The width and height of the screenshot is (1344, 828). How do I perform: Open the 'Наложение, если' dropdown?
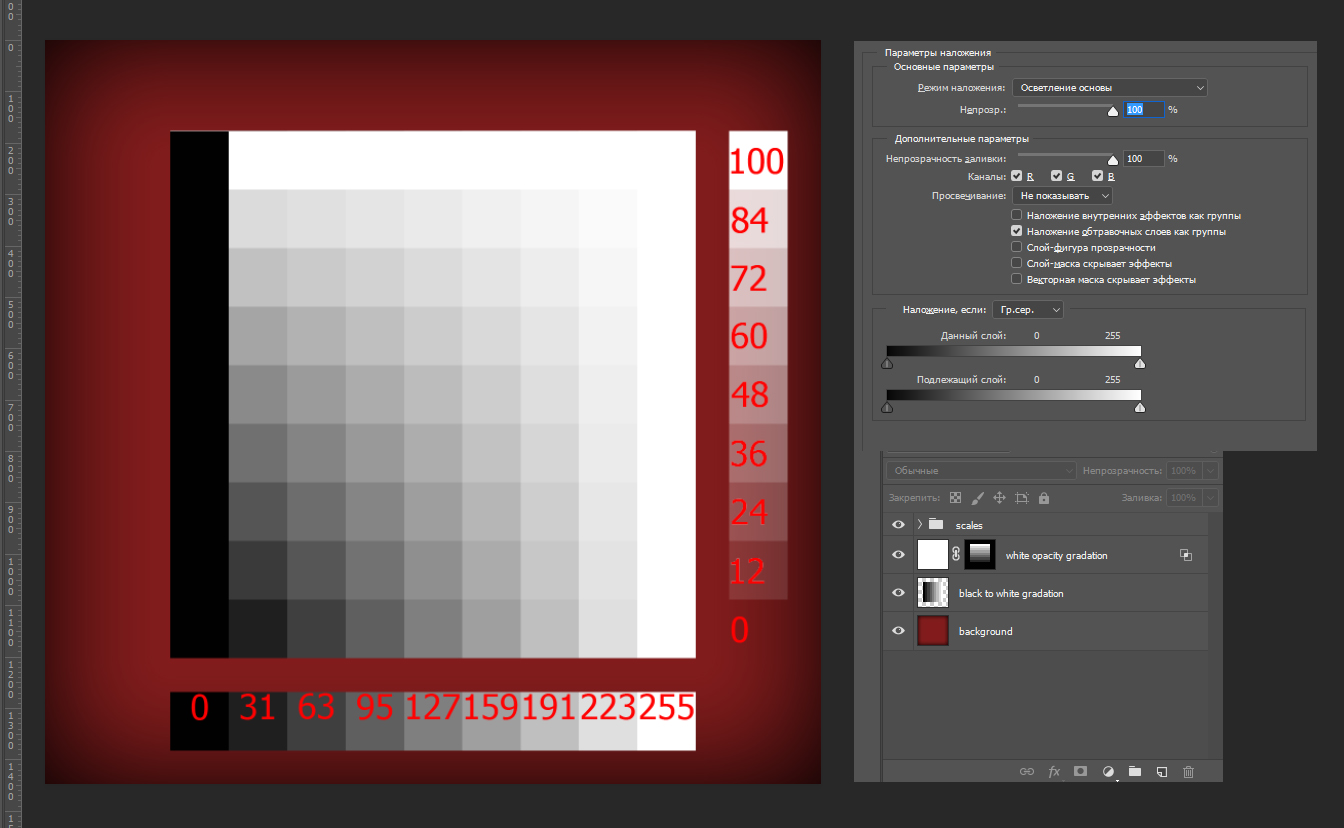1028,309
